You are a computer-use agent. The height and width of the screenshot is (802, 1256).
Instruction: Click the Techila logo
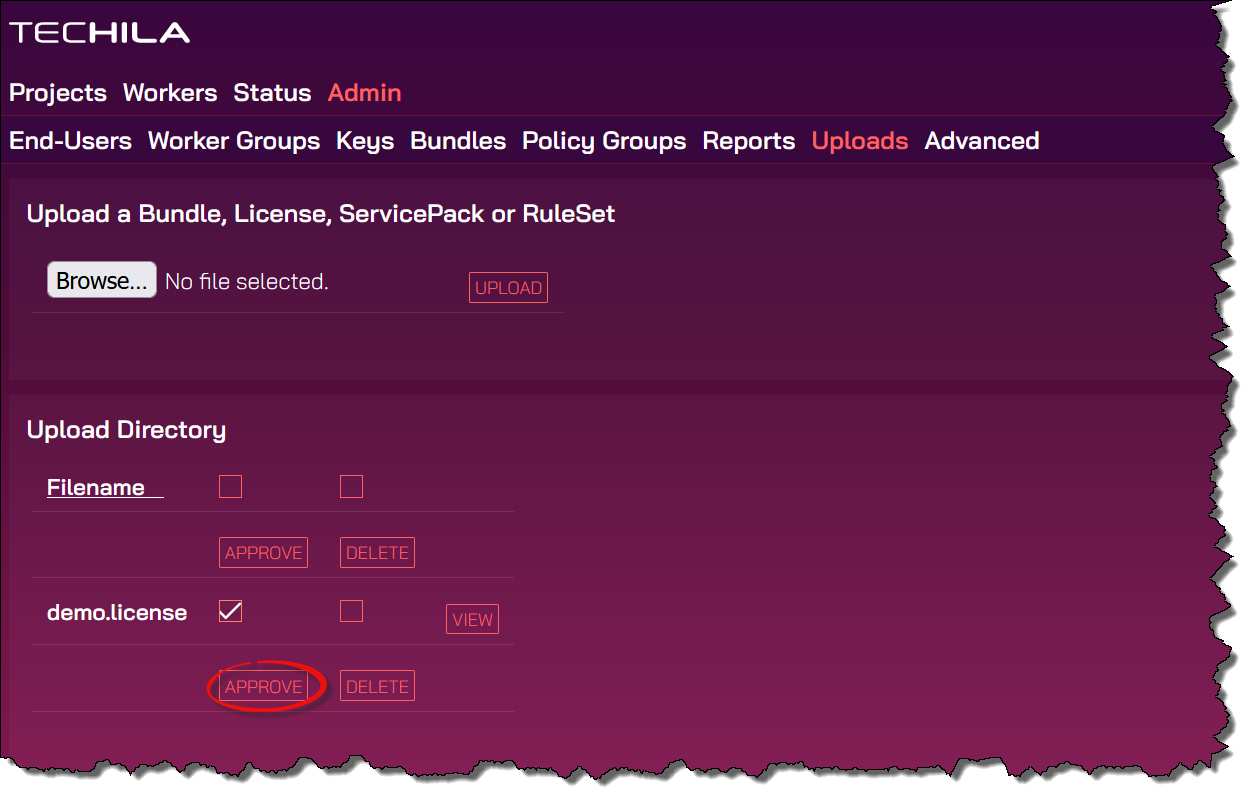point(99,33)
